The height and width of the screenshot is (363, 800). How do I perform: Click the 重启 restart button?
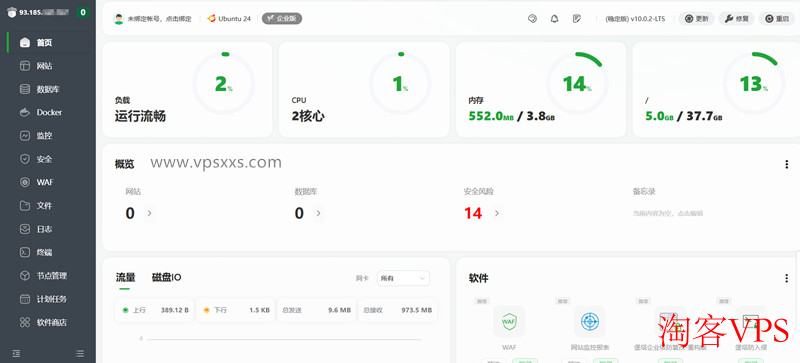pyautogui.click(x=777, y=19)
